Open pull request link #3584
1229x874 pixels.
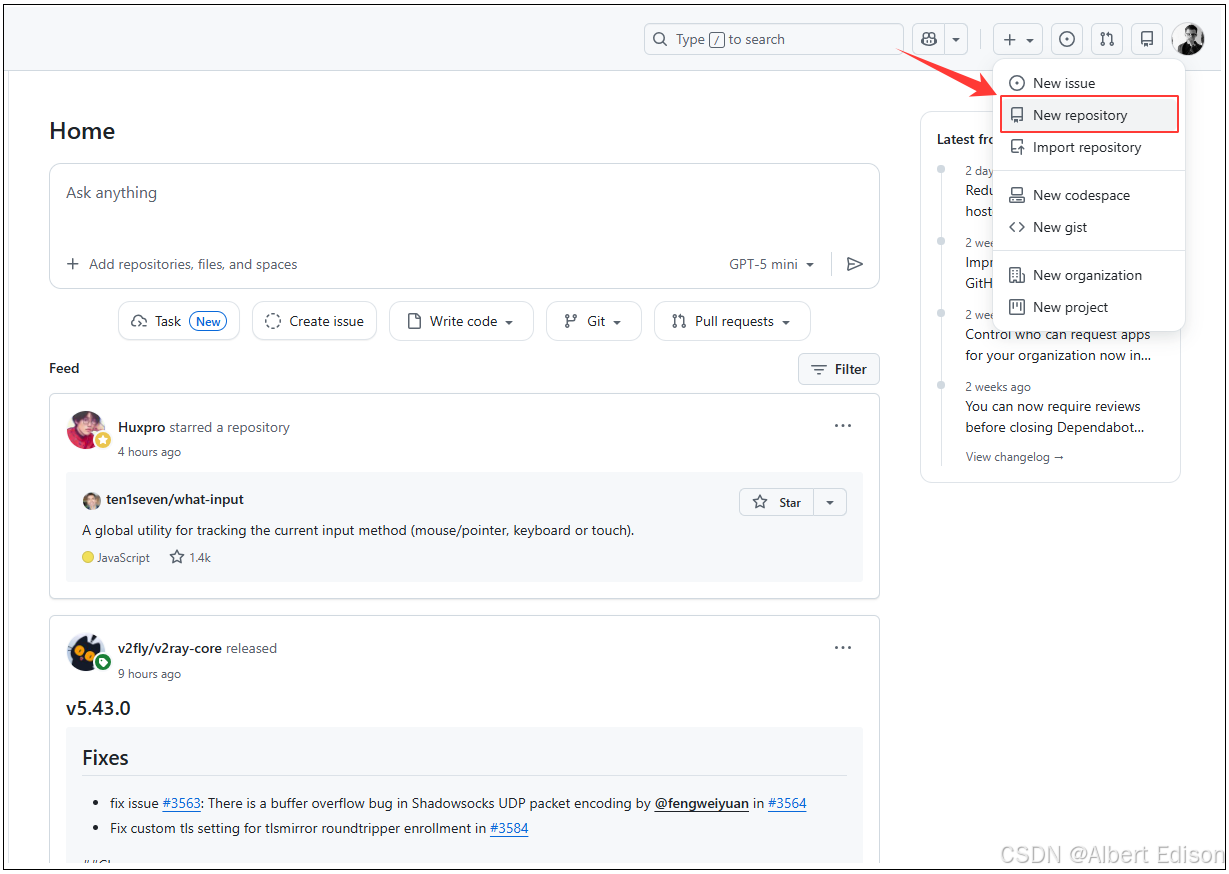click(x=509, y=828)
